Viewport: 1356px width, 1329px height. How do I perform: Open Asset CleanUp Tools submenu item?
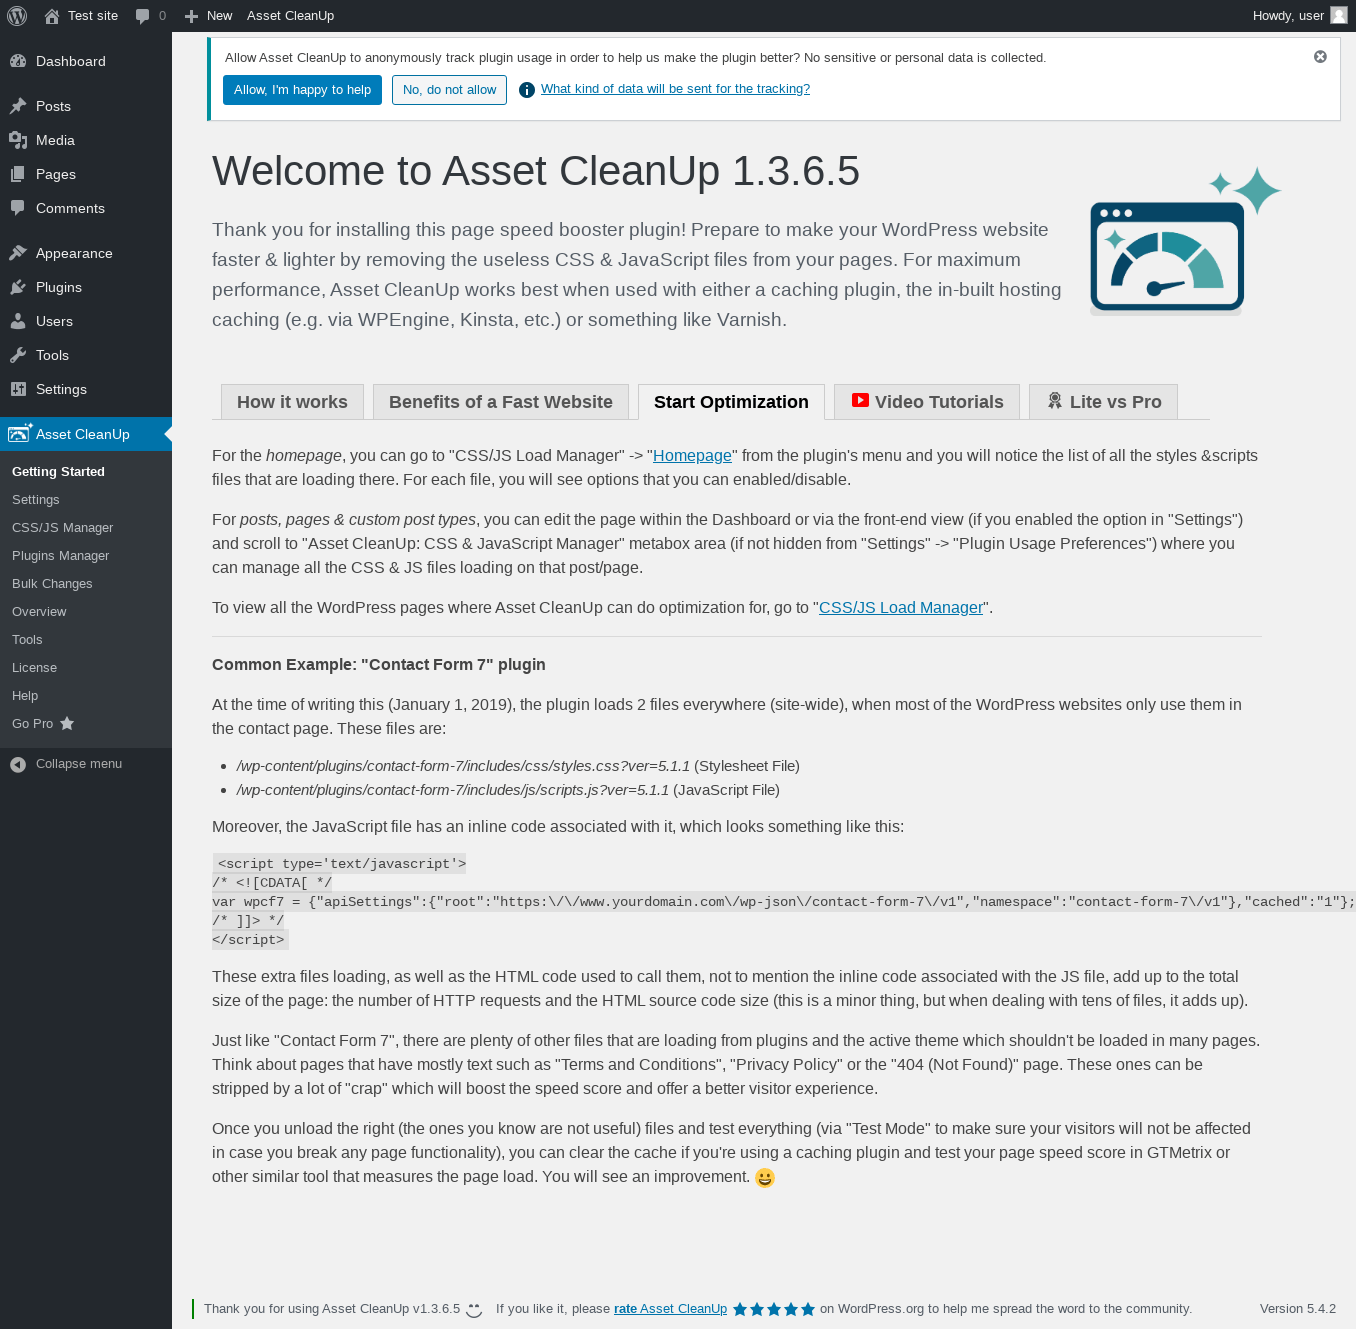click(x=27, y=640)
